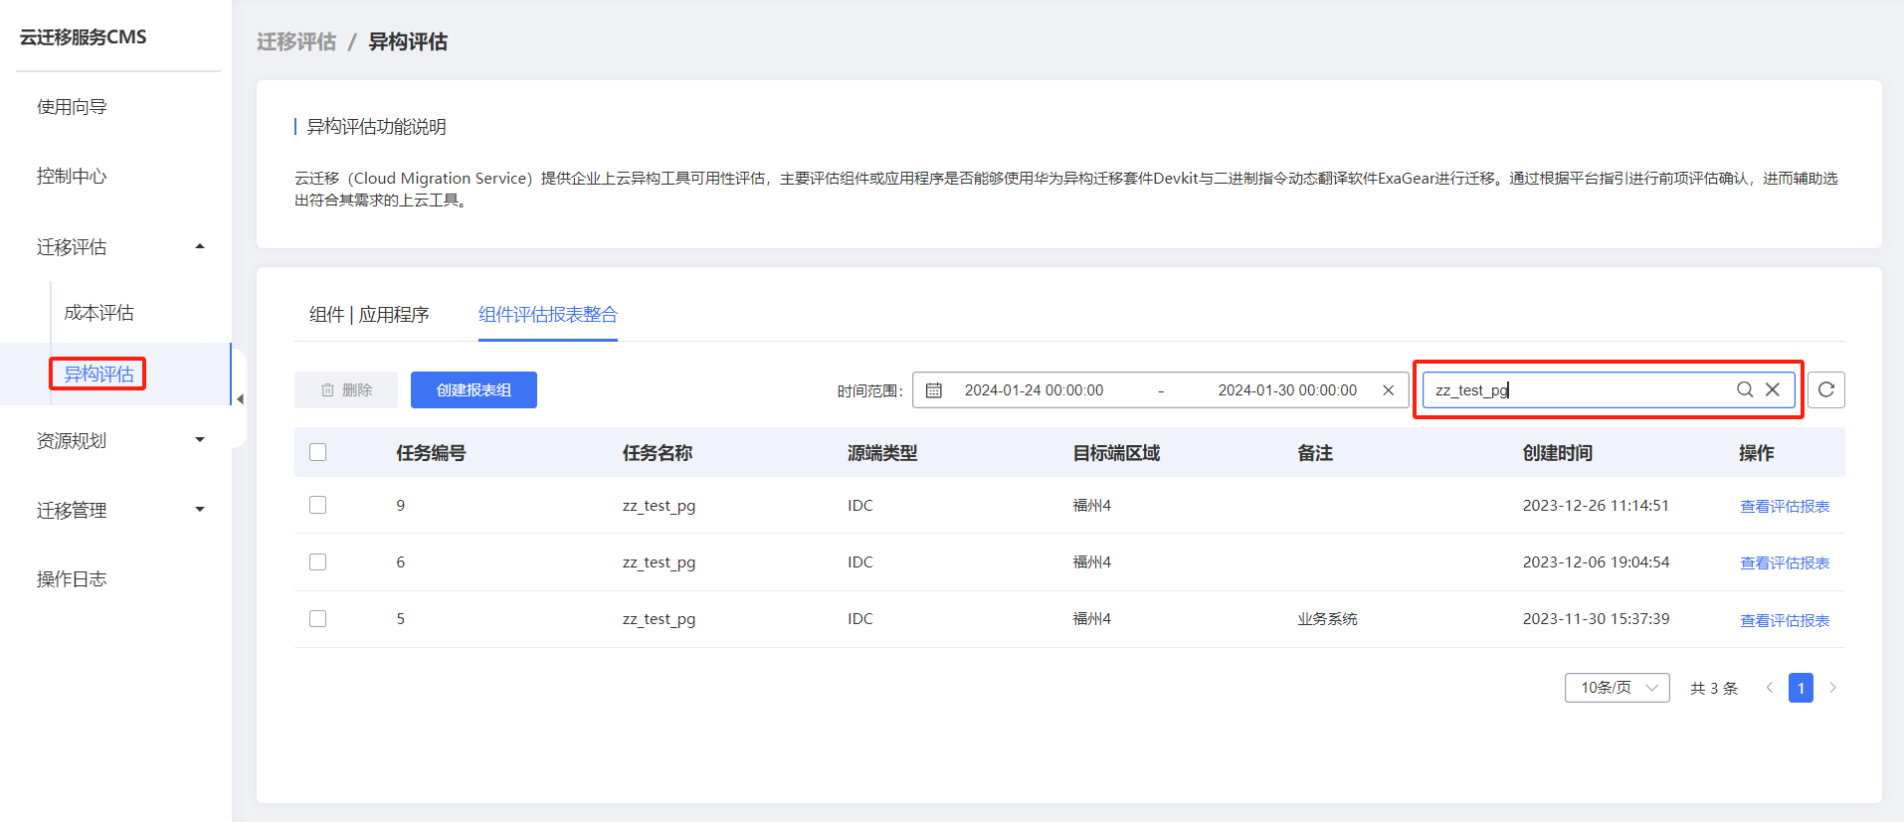The image size is (1904, 822).
Task: Switch to the 组件 | 应用程序 tab
Action: click(369, 315)
